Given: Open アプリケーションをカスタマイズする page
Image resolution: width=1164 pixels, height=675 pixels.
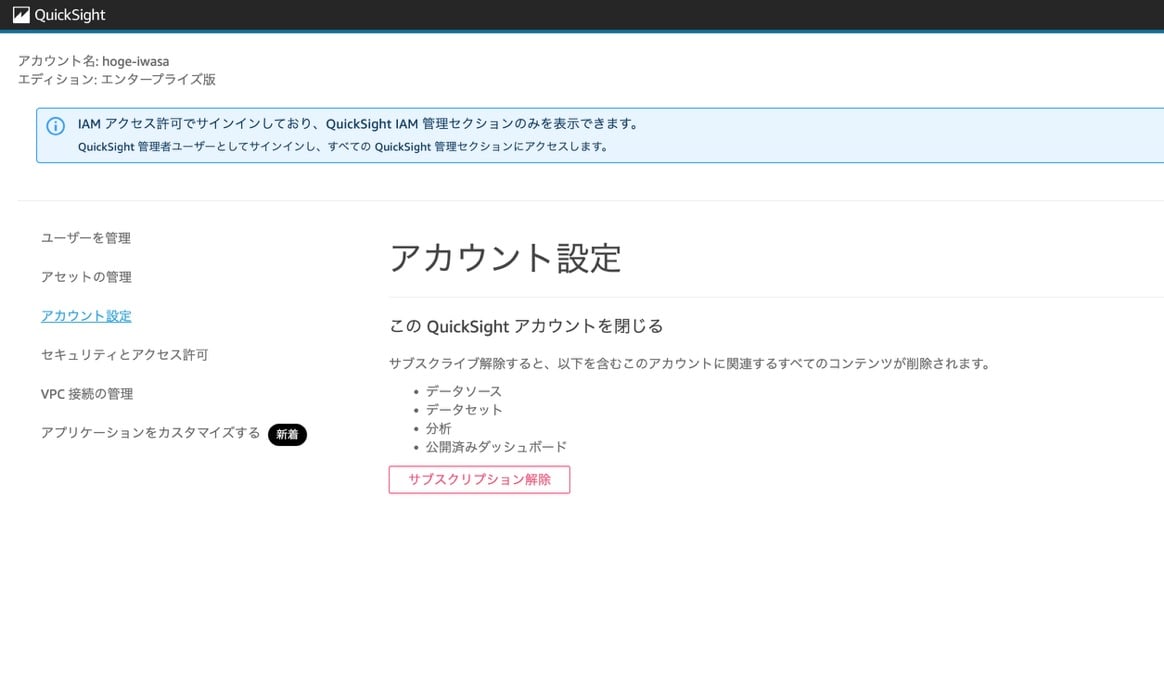Looking at the screenshot, I should point(151,432).
